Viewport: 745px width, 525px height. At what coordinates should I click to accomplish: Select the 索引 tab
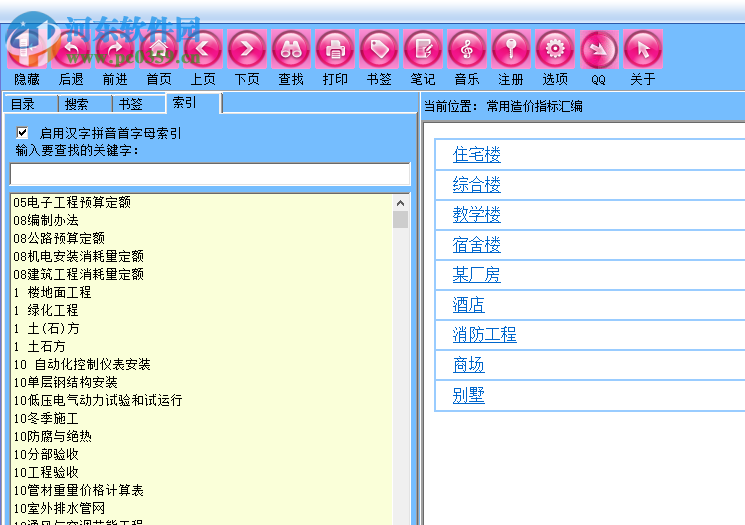point(193,103)
